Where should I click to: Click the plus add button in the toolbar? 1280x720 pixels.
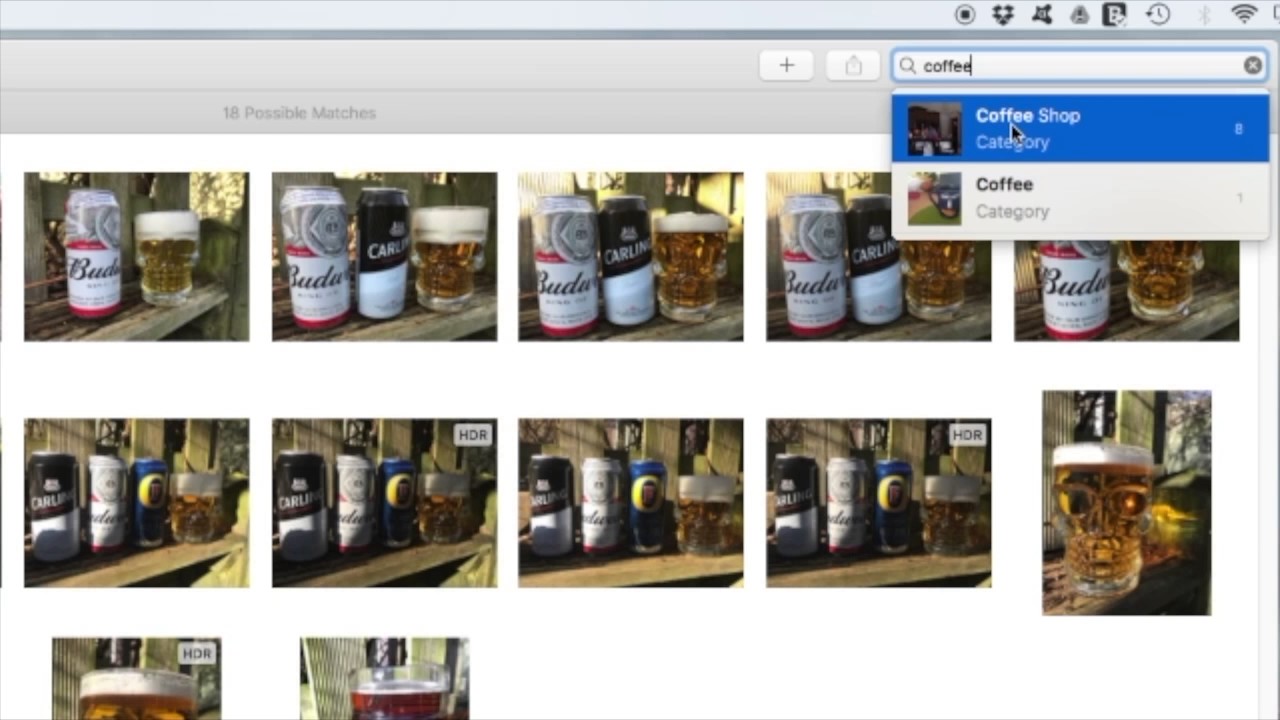786,66
